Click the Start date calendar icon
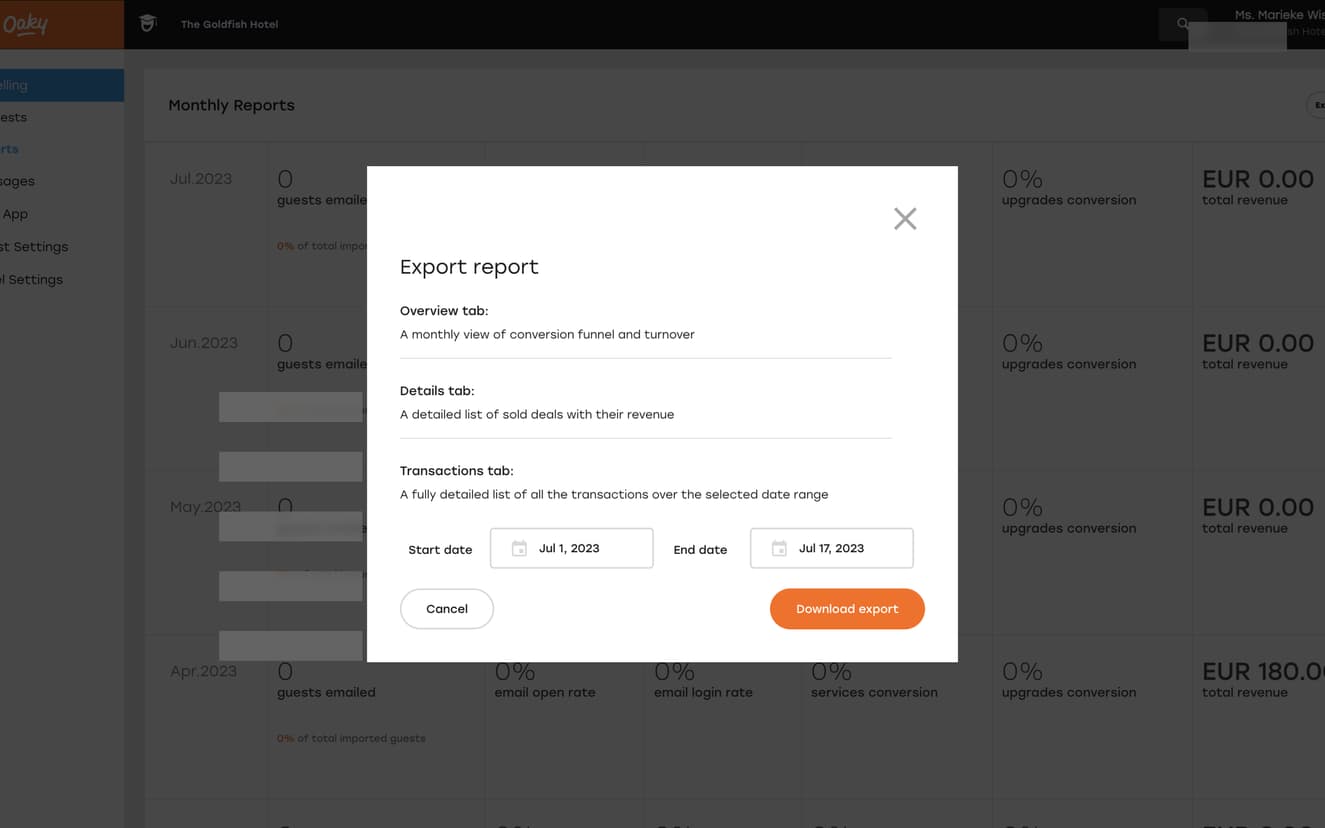1325x828 pixels. coord(519,548)
